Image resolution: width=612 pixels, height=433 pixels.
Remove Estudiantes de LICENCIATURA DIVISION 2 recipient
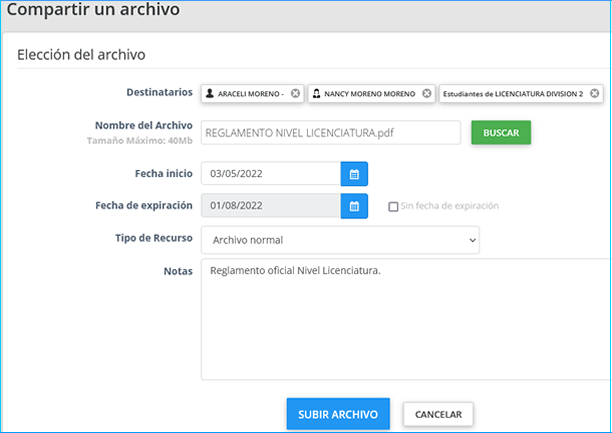coord(594,93)
